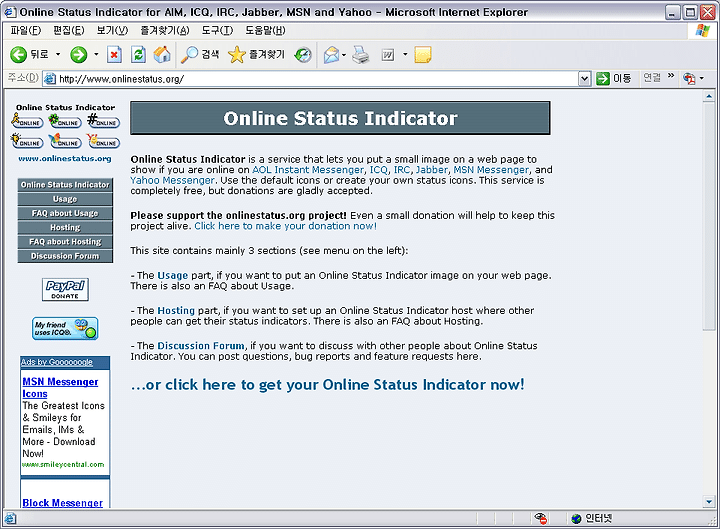Click the Edit document toolbar icon
Viewport: 720px width, 529px height.
(x=388, y=55)
